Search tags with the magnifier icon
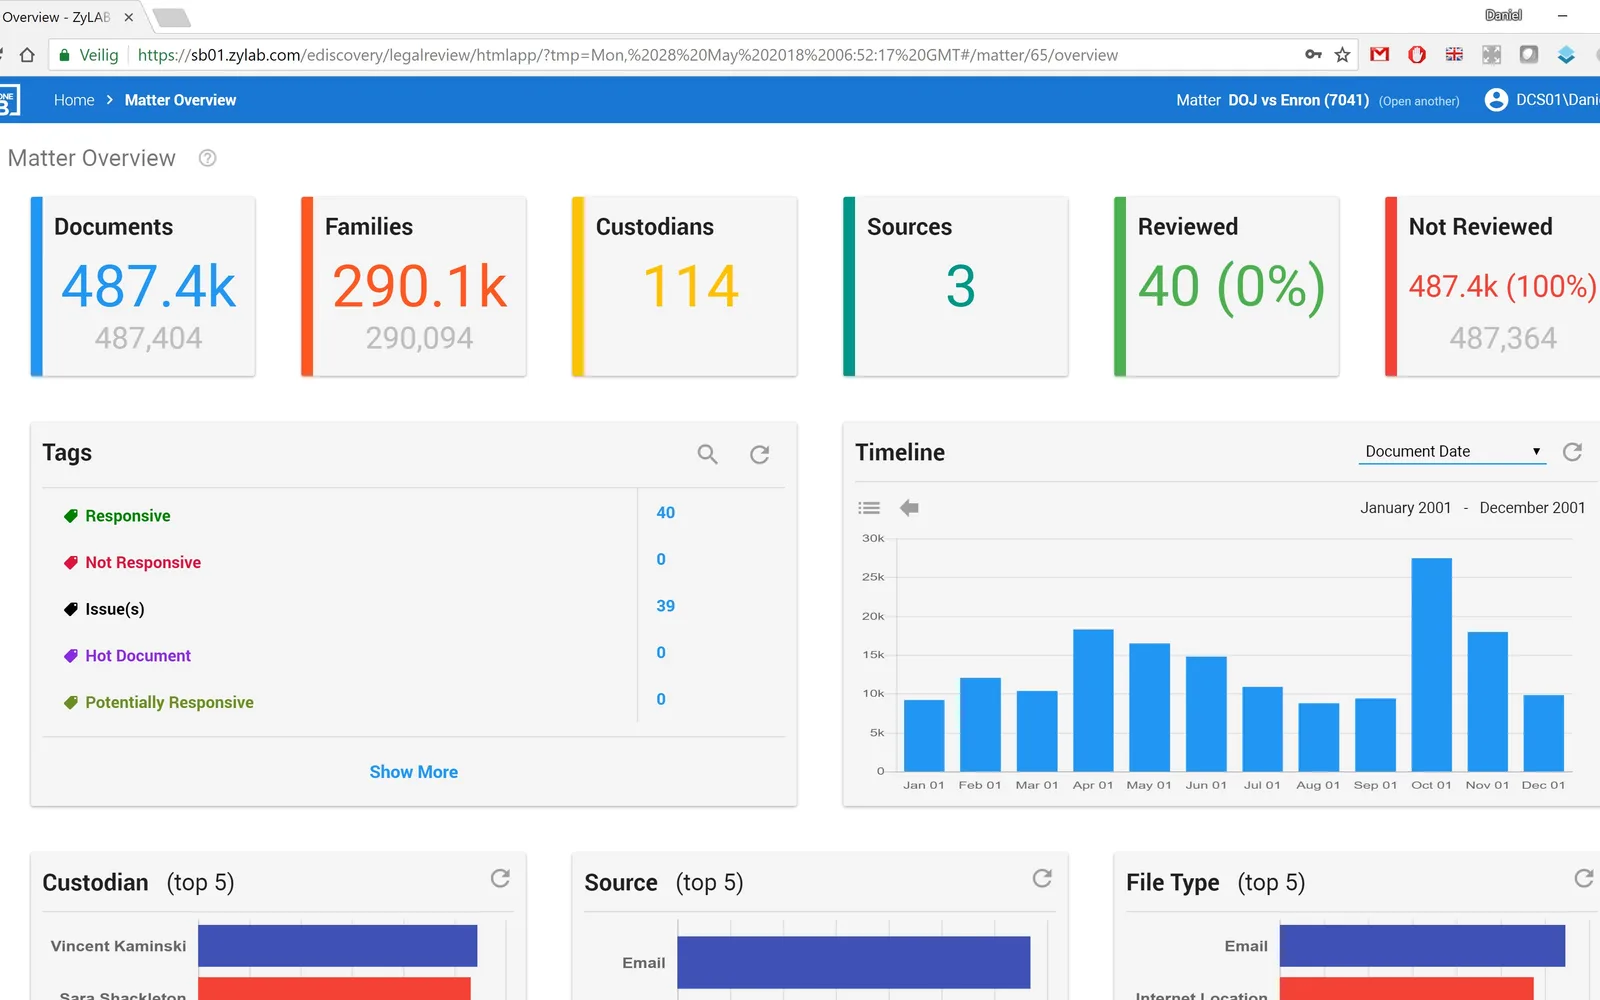 point(707,455)
